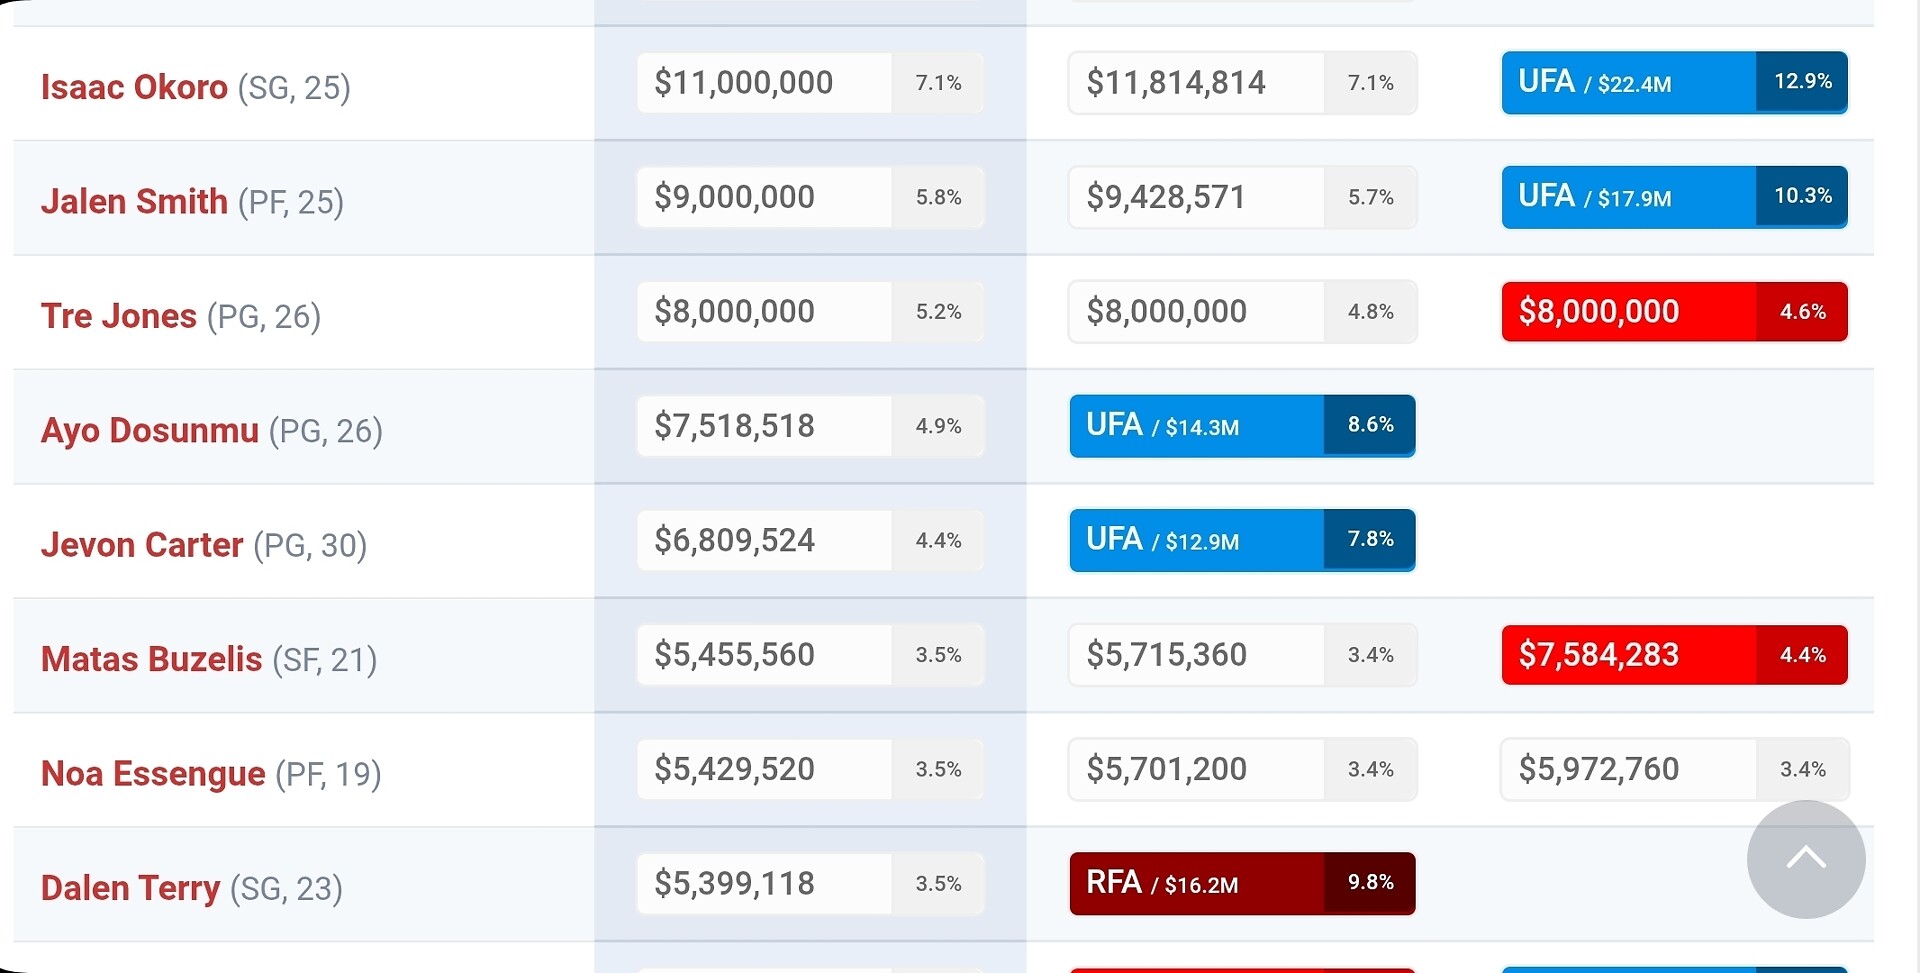The image size is (1920, 973).
Task: Select the Tre Jones player name
Action: pyautogui.click(x=118, y=316)
